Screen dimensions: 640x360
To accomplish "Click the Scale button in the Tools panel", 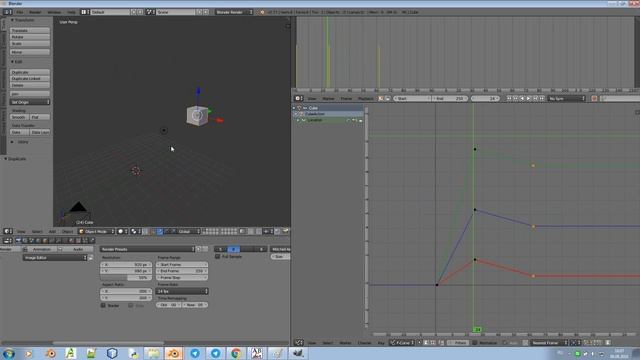I will click(x=30, y=44).
